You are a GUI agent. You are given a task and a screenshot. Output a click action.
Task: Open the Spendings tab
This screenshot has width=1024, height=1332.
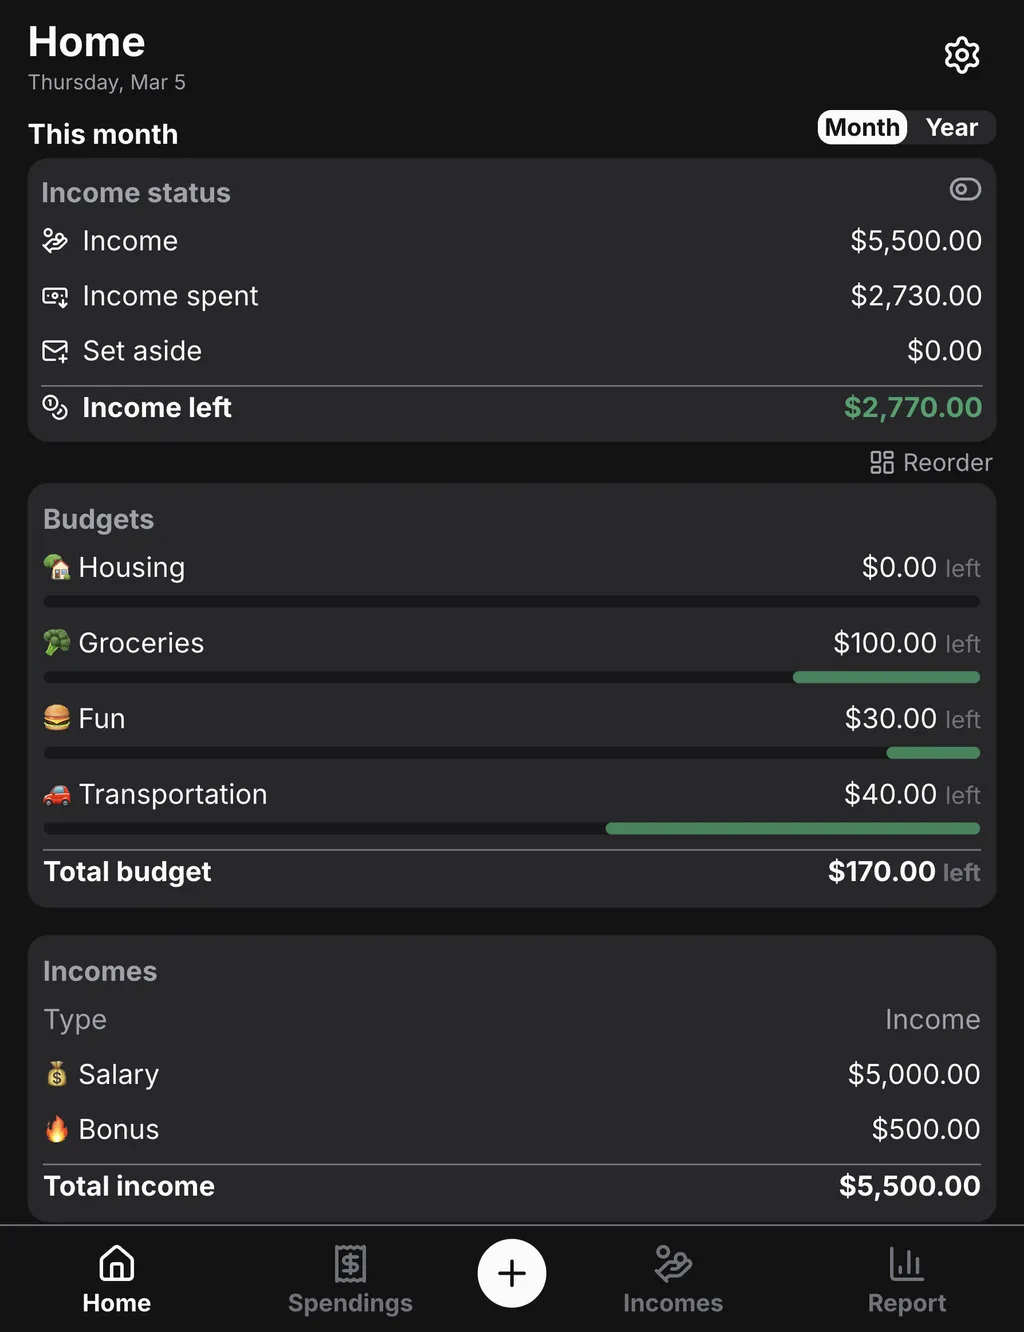click(350, 1279)
